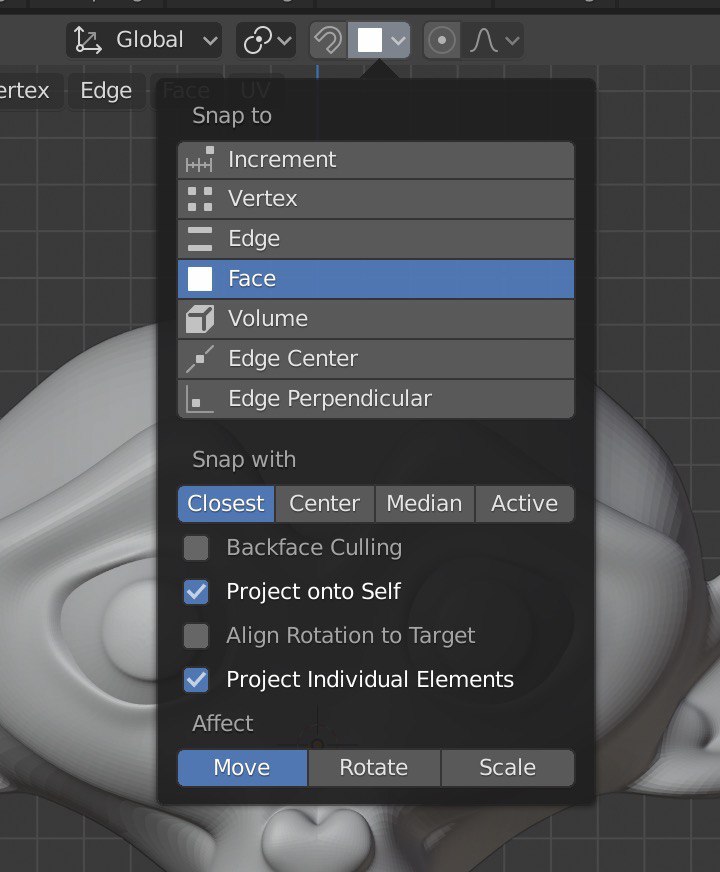The height and width of the screenshot is (872, 720).
Task: Open the Edge menu in header
Action: click(106, 91)
